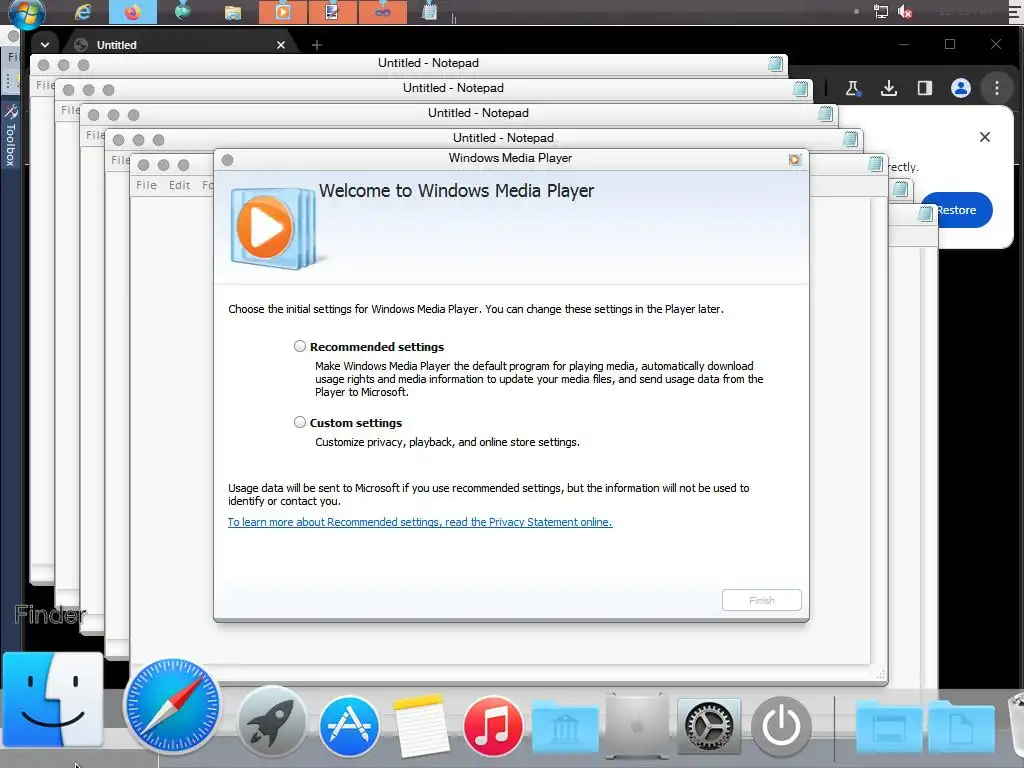This screenshot has width=1024, height=768.
Task: Click the Finish button in Media Player
Action: tap(761, 600)
